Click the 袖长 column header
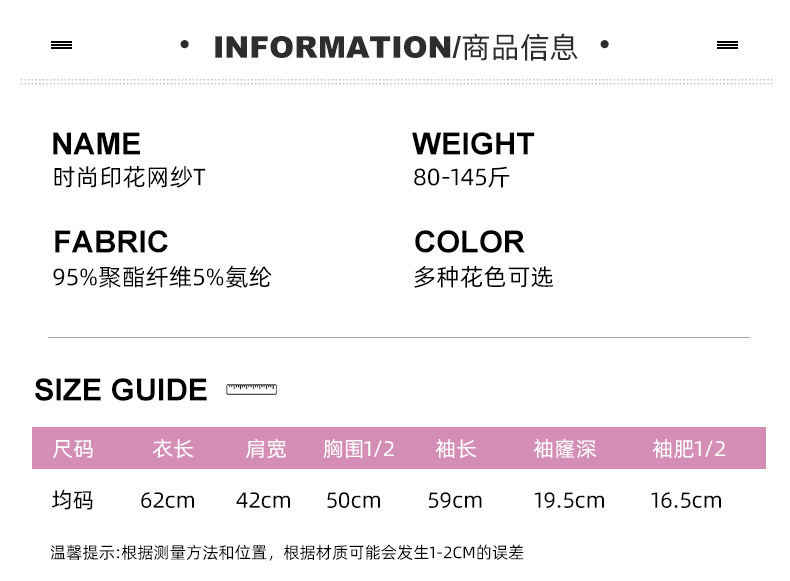The width and height of the screenshot is (790, 581). click(455, 449)
